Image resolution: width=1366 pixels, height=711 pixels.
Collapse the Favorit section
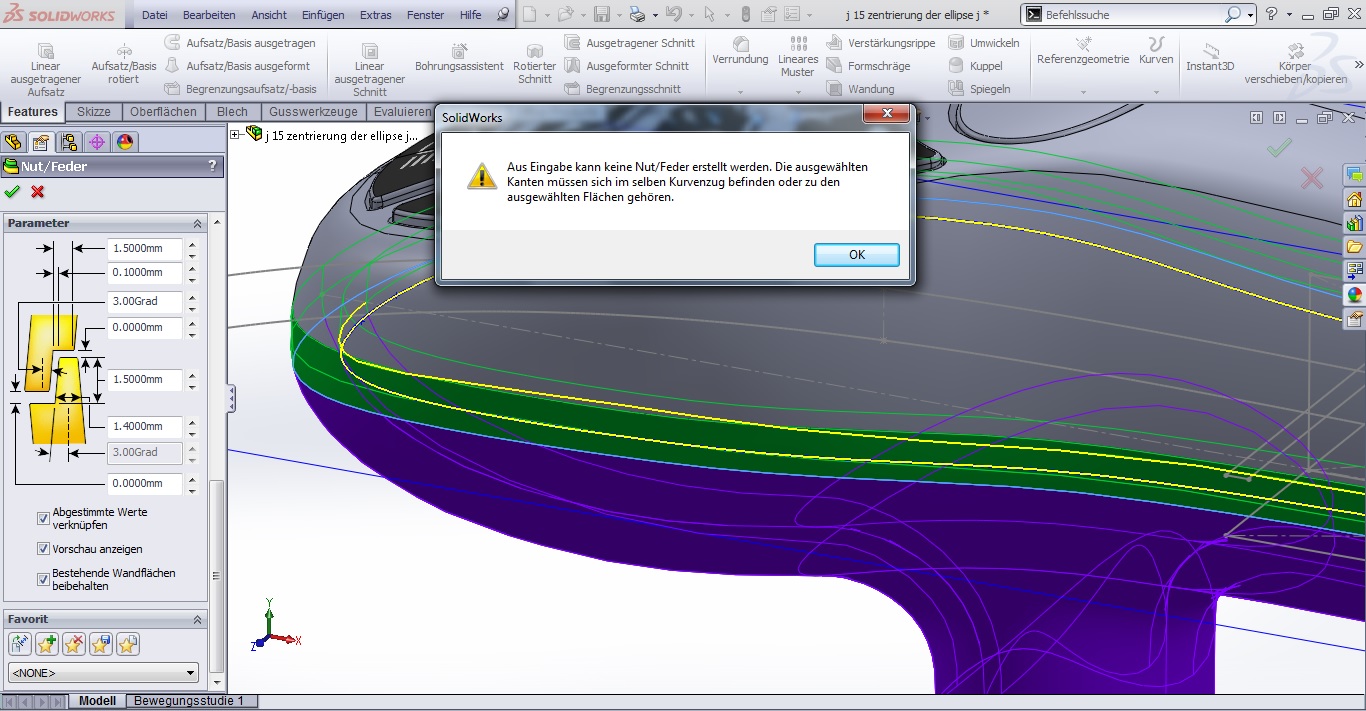pos(197,619)
